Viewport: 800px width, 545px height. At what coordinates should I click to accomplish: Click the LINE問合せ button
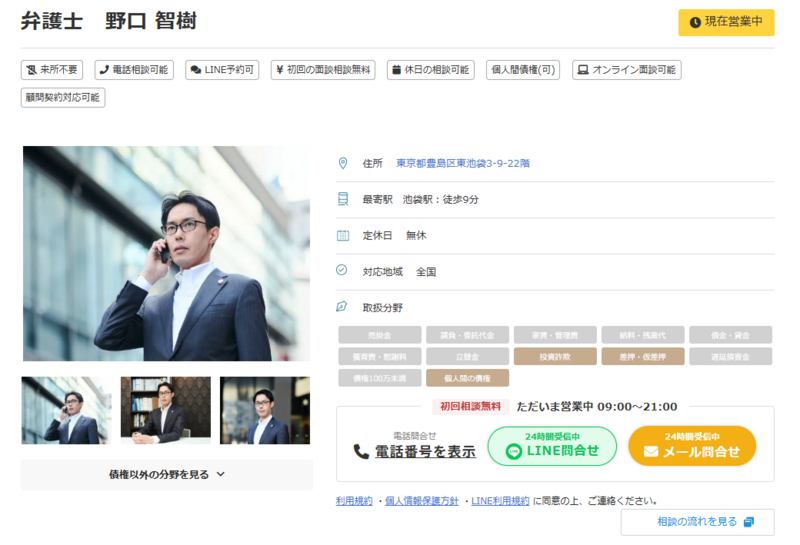(552, 446)
